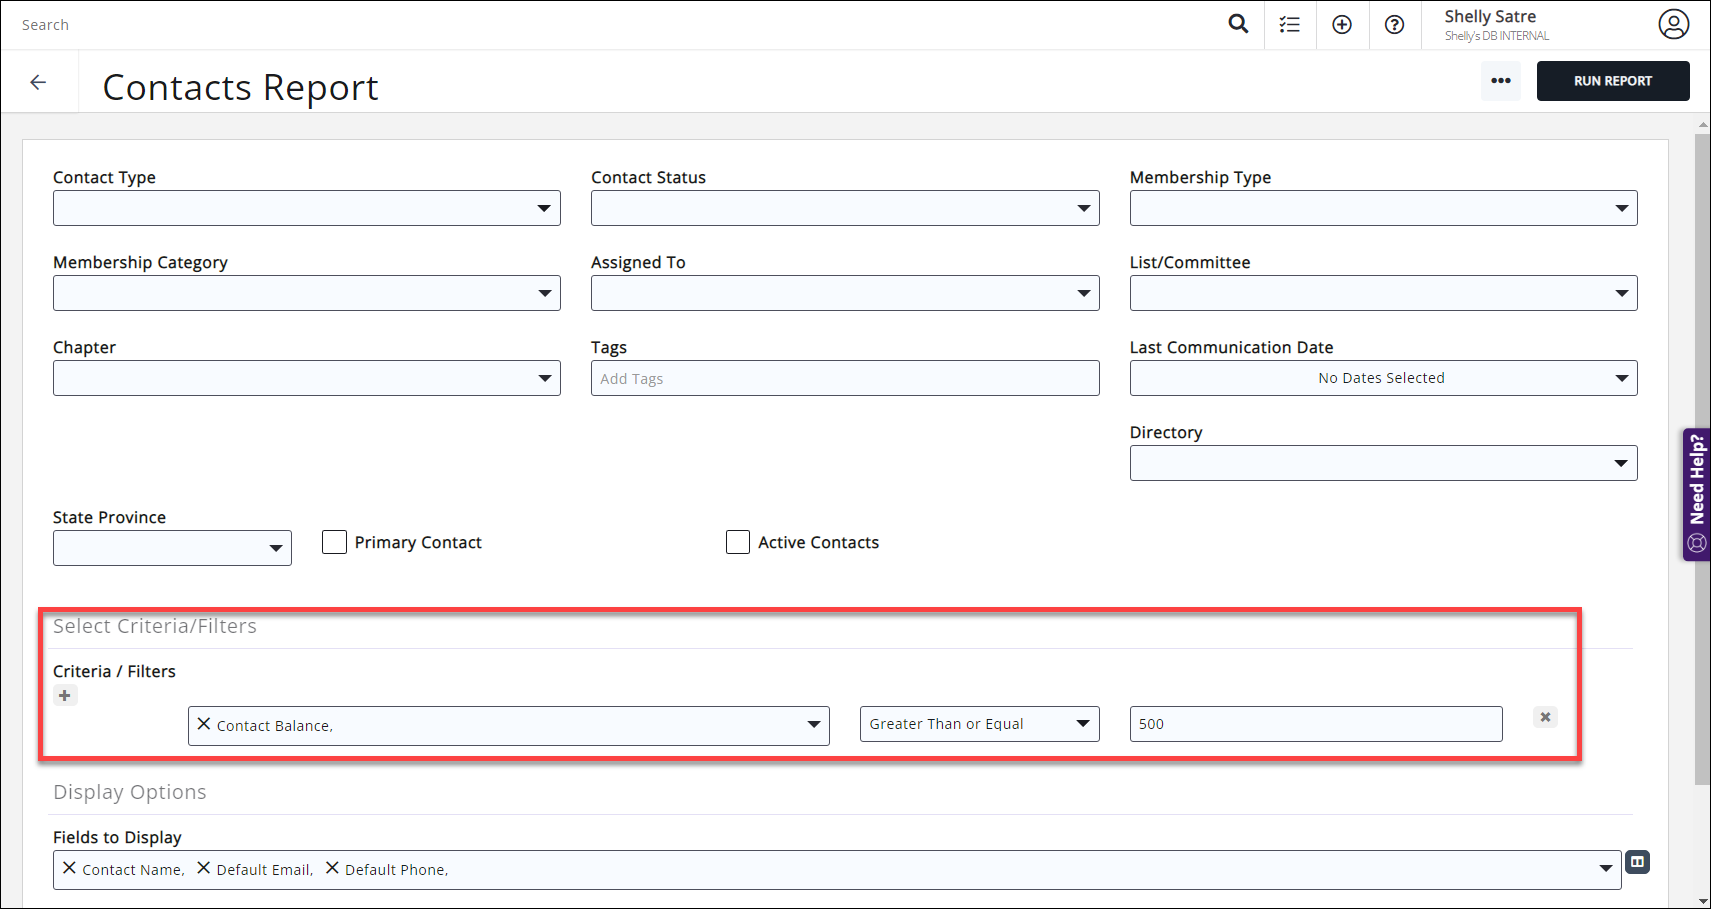Go back with the left arrow

click(x=39, y=82)
